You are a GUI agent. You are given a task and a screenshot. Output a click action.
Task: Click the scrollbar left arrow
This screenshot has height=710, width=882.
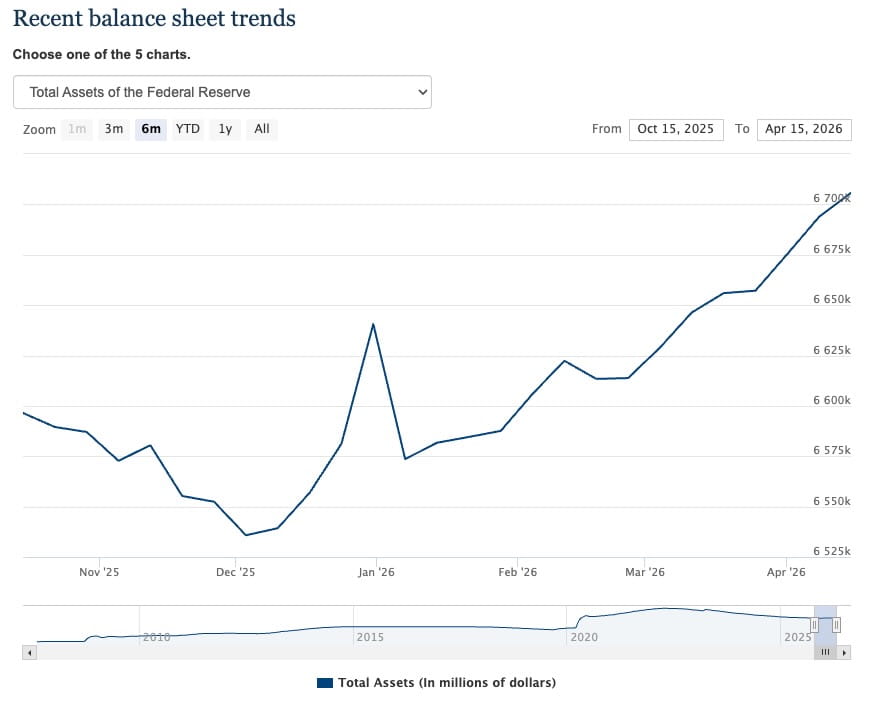pos(30,652)
